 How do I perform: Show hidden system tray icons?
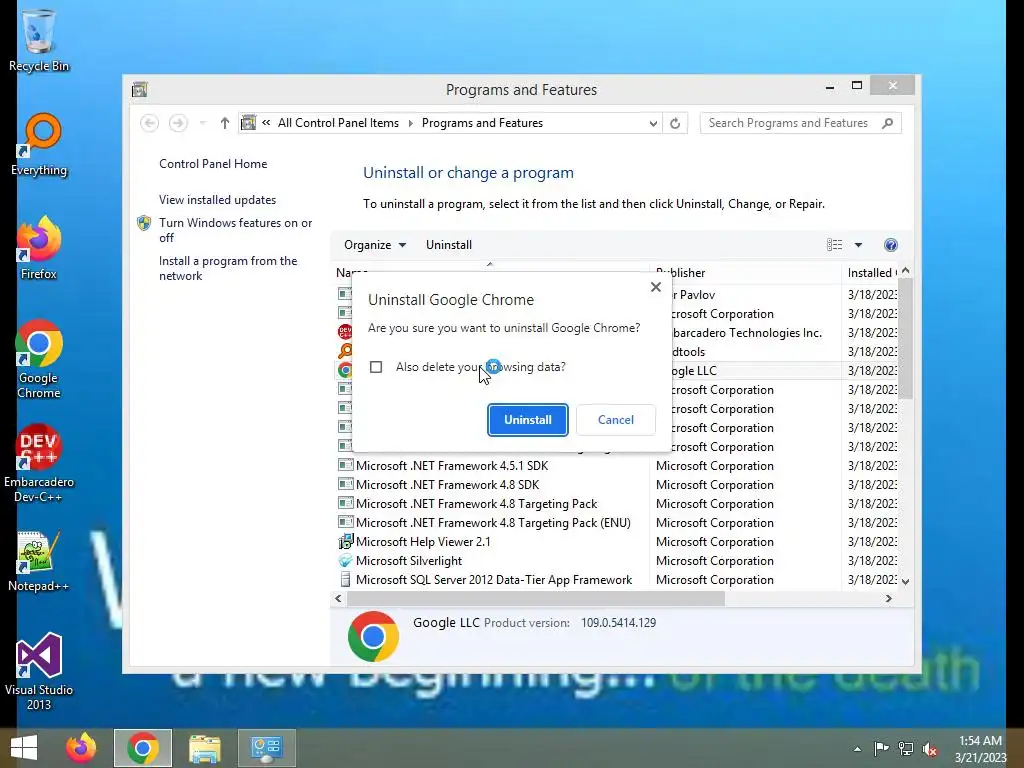pyautogui.click(x=857, y=749)
